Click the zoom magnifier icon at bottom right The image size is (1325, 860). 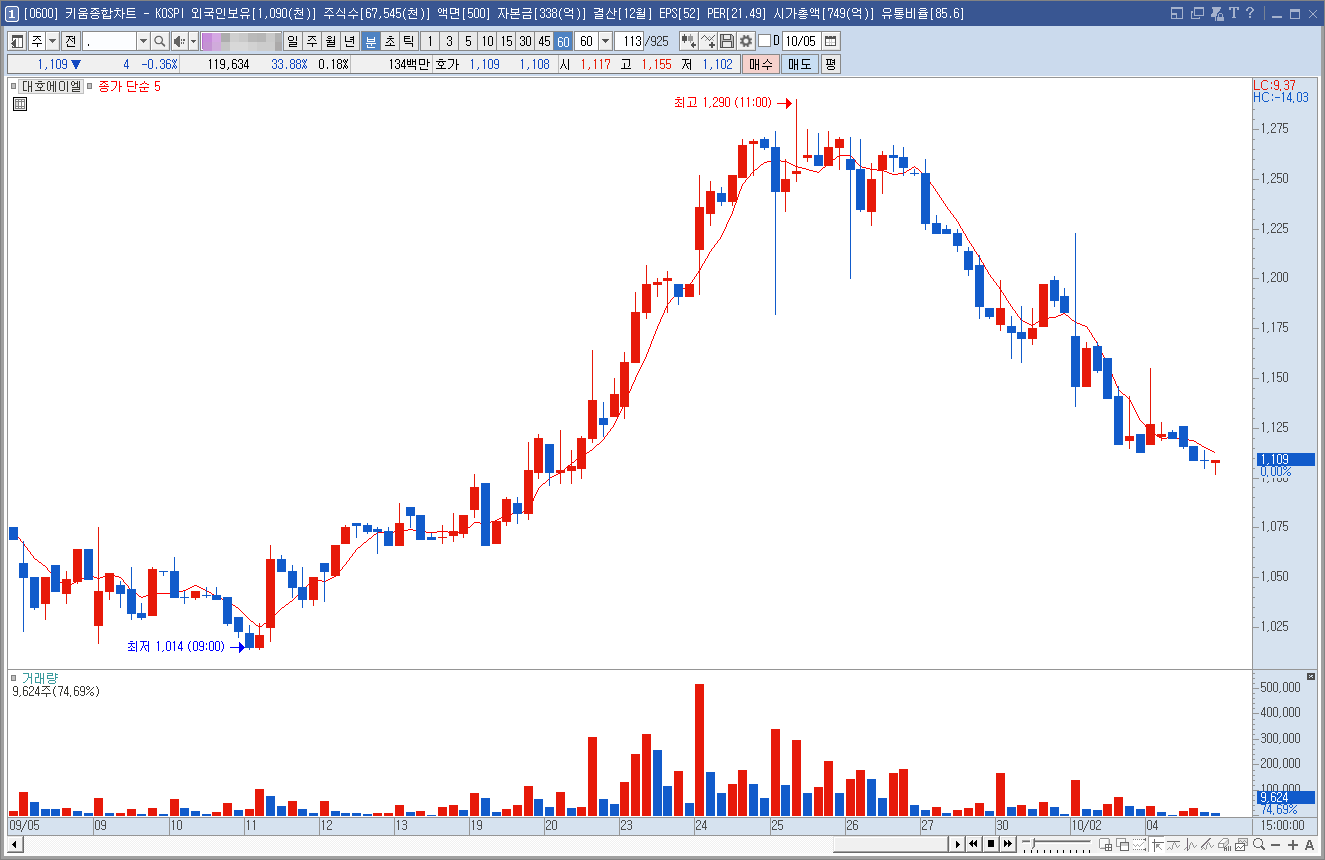pos(1259,844)
